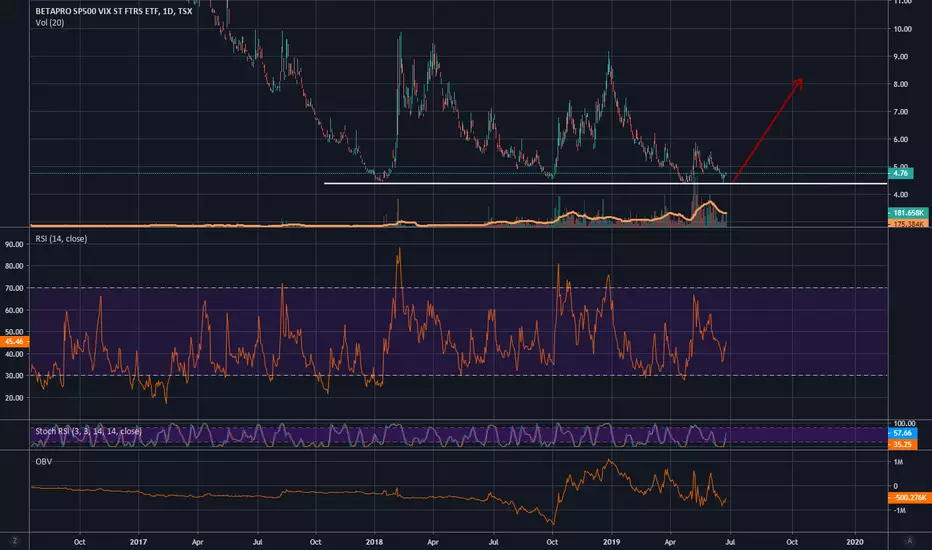The height and width of the screenshot is (550, 932).
Task: Click the 6.00 price axis label
Action: point(900,140)
